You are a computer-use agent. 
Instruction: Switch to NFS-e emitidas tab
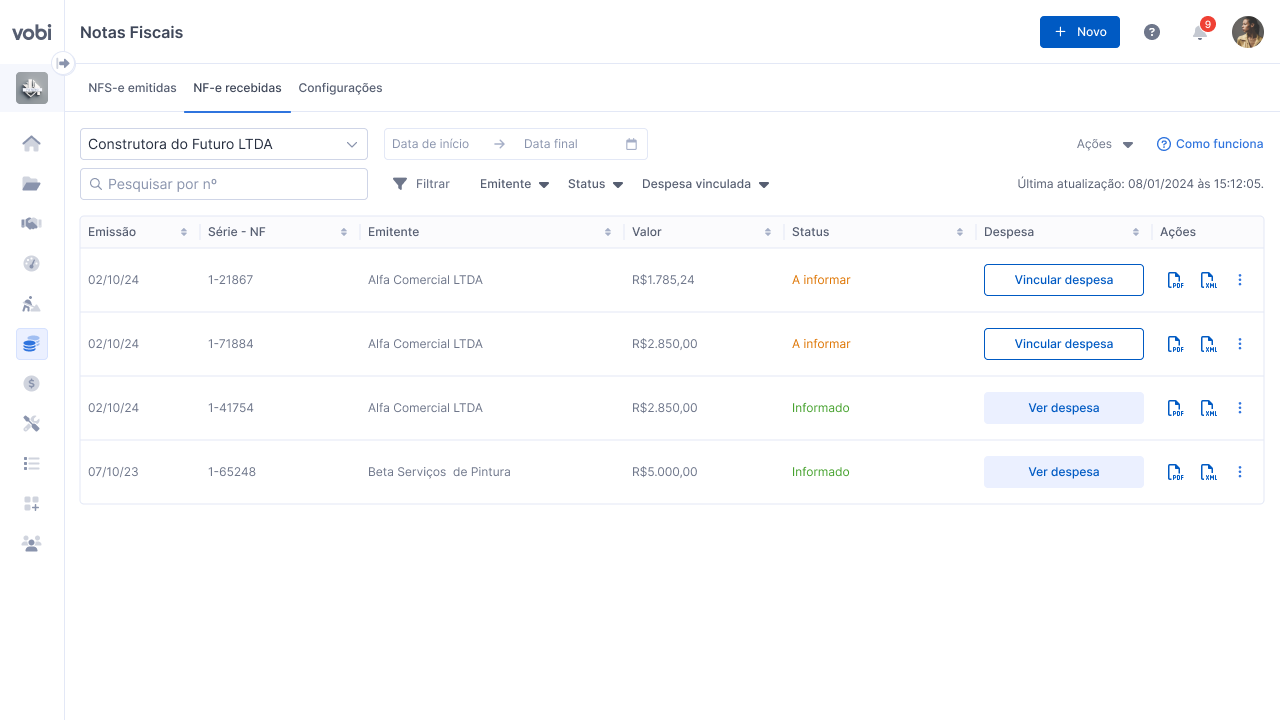132,88
